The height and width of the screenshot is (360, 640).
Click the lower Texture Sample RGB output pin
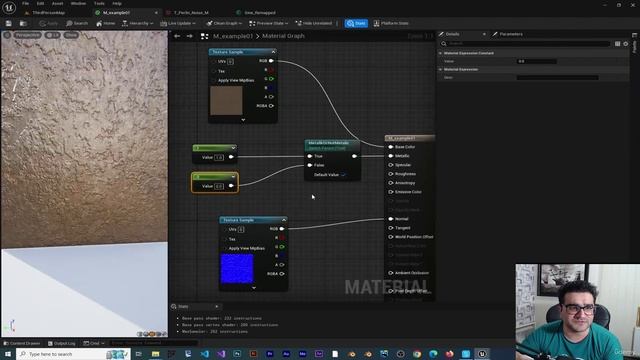(282, 229)
